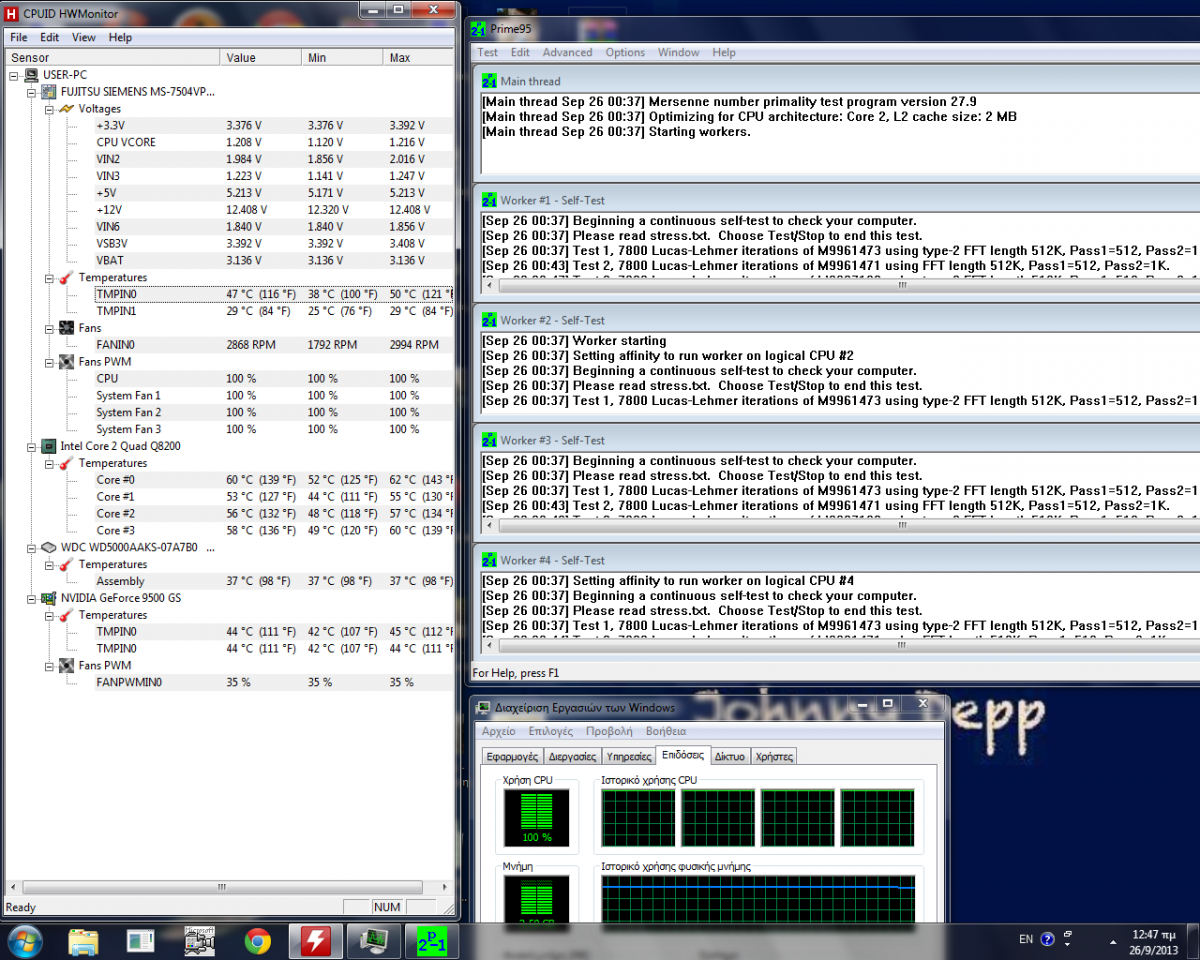Select the Core #0 temperature row

[273, 480]
